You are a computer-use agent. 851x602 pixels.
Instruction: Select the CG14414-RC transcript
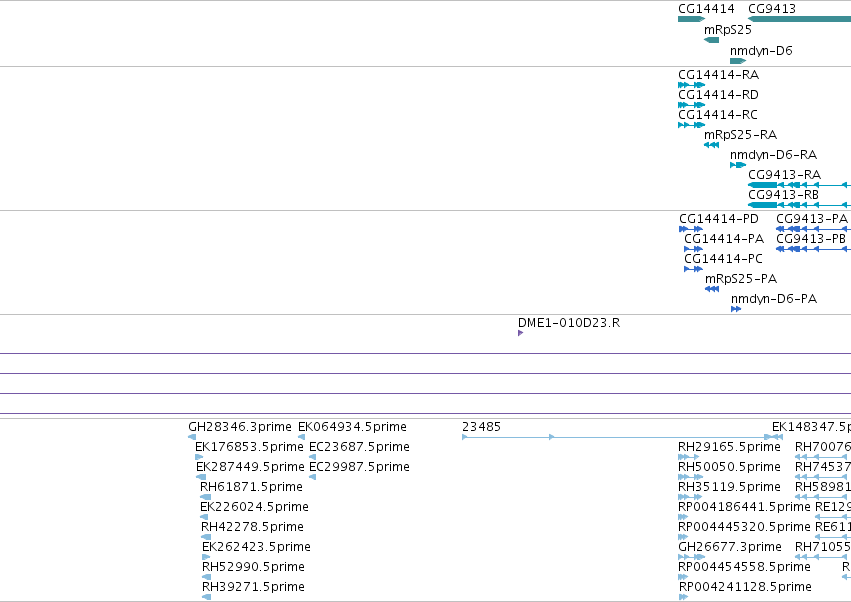pyautogui.click(x=691, y=125)
